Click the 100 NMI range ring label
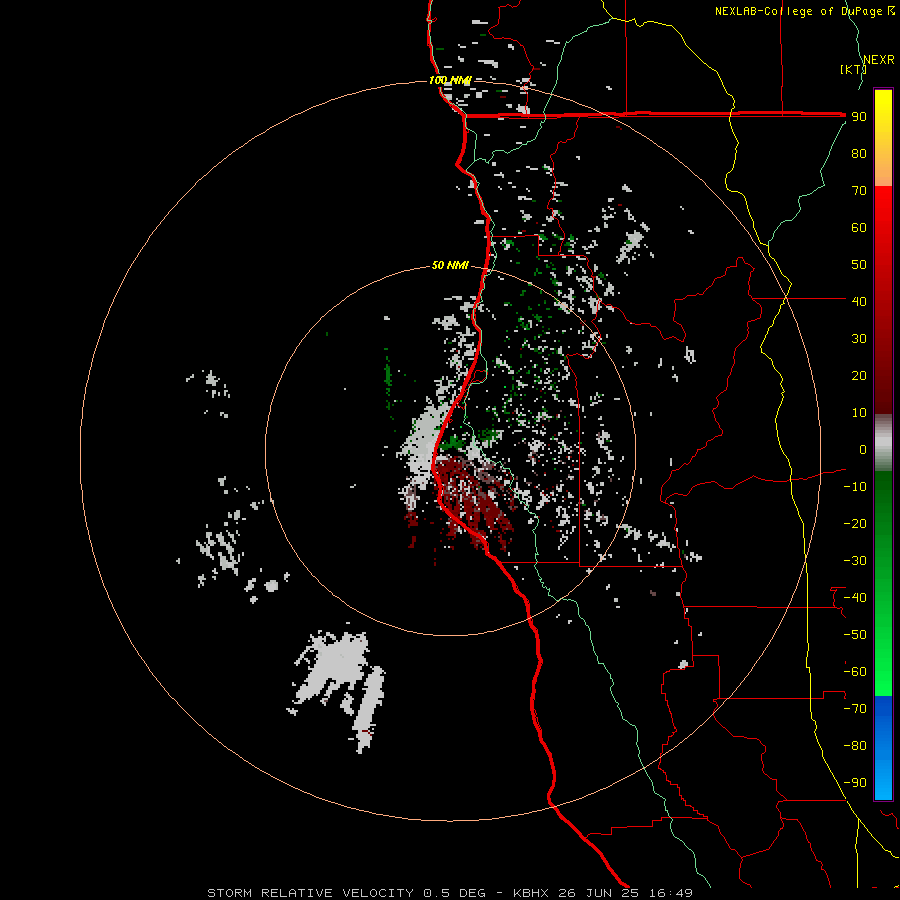This screenshot has width=900, height=900. click(450, 80)
